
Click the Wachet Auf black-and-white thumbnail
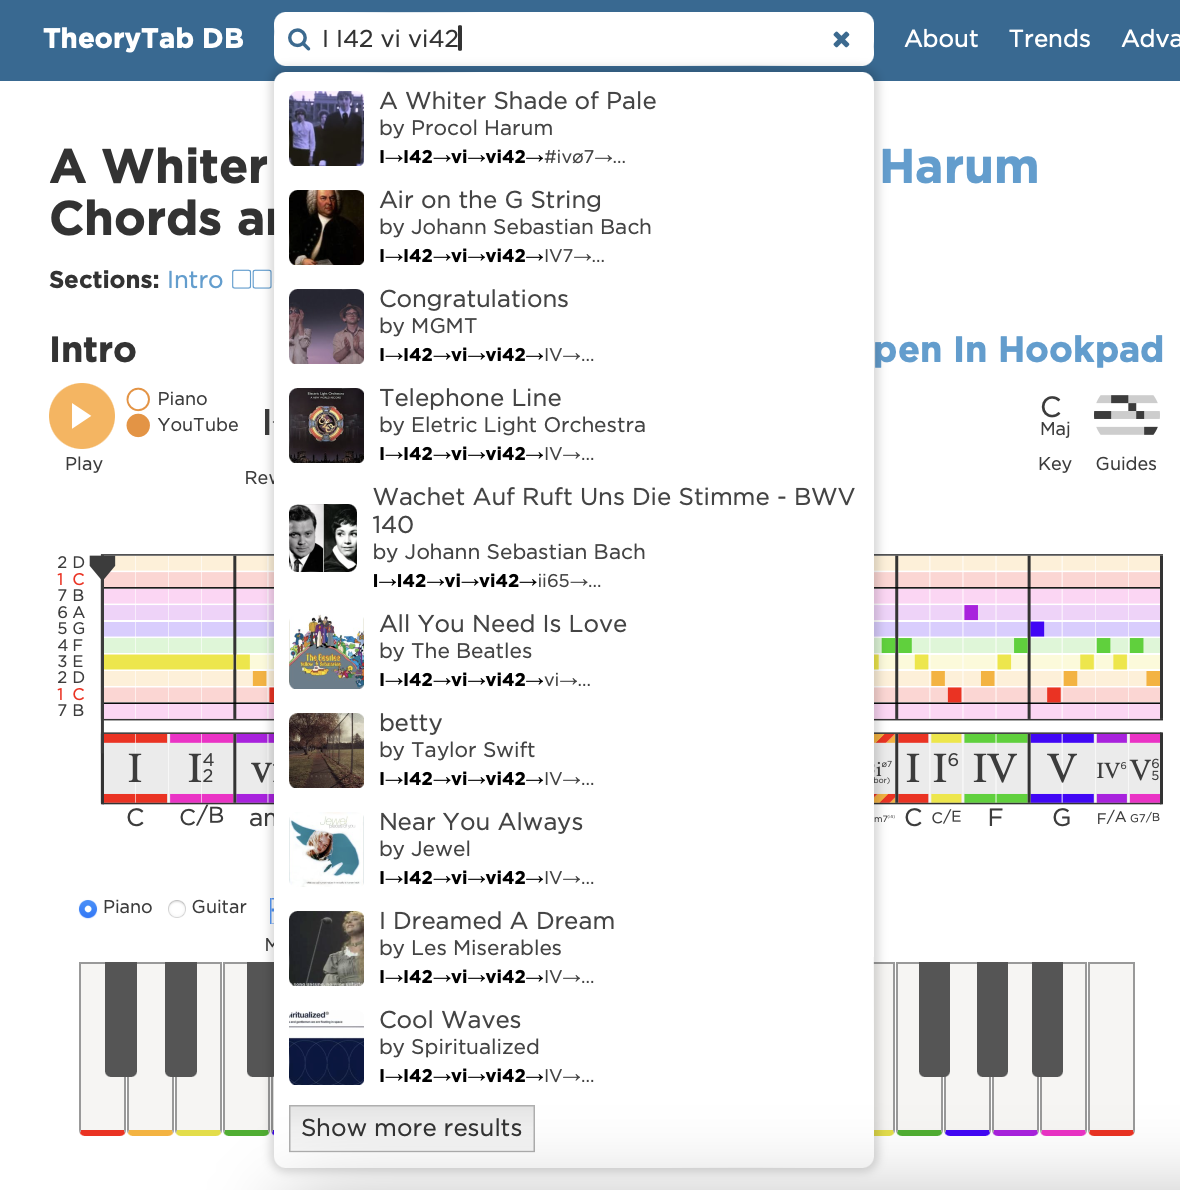pyautogui.click(x=323, y=538)
